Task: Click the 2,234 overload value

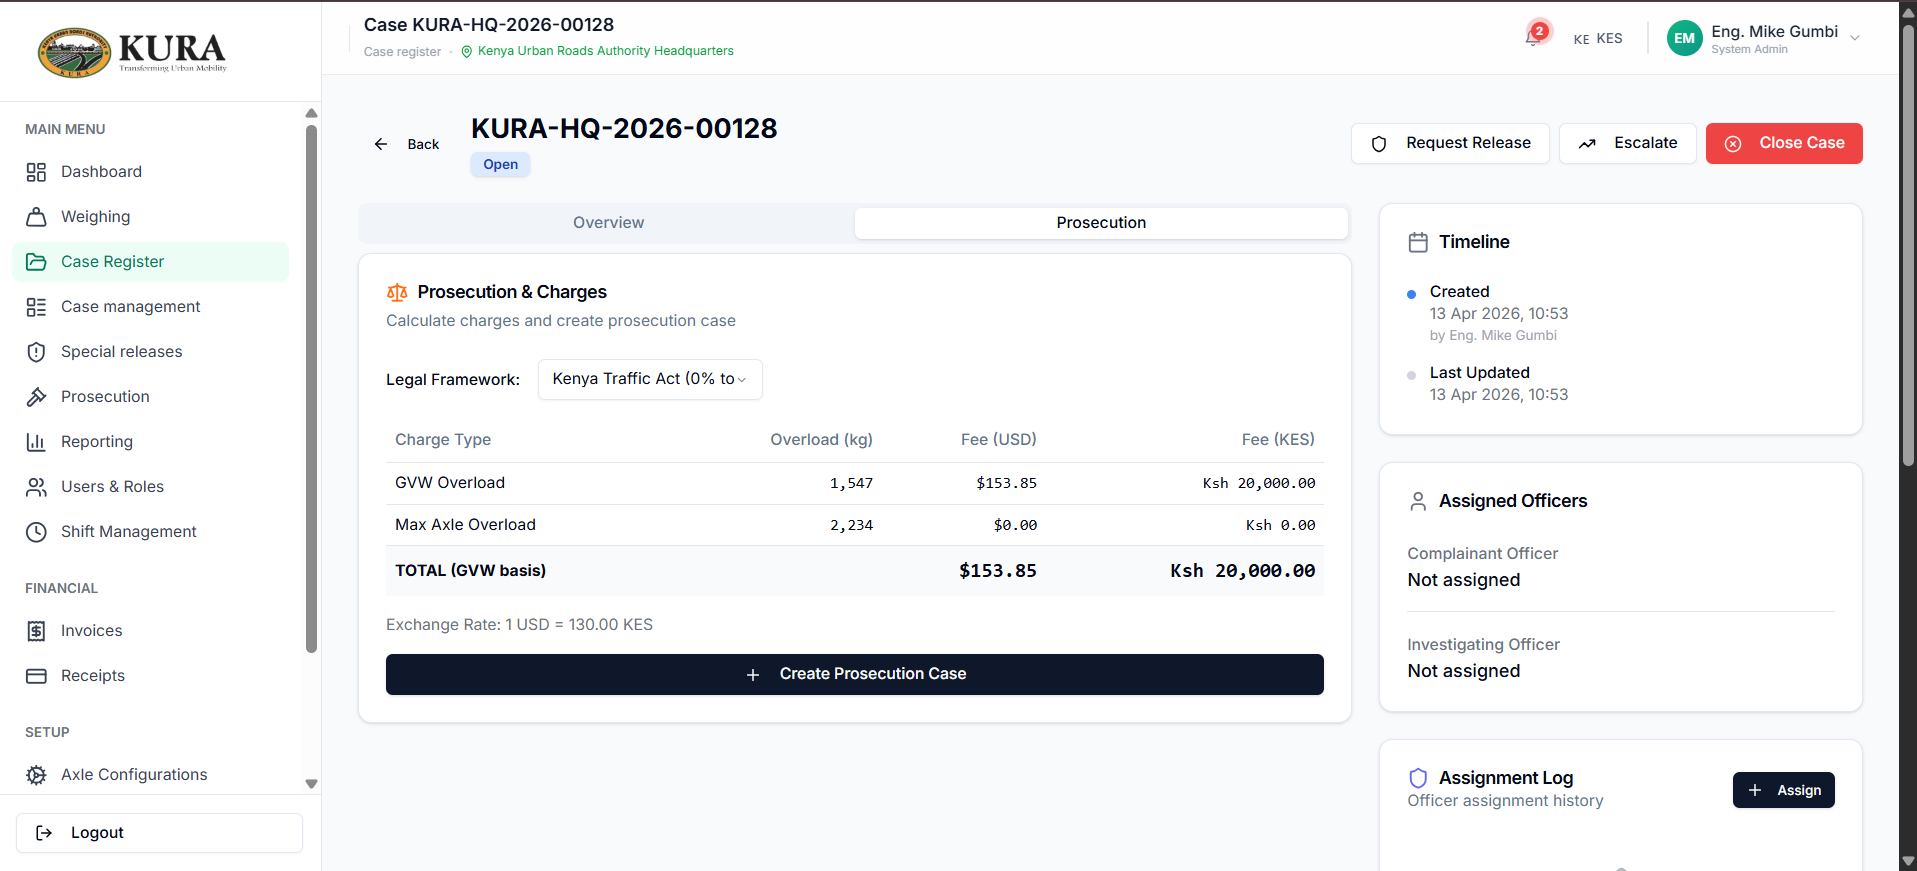Action: [851, 525]
